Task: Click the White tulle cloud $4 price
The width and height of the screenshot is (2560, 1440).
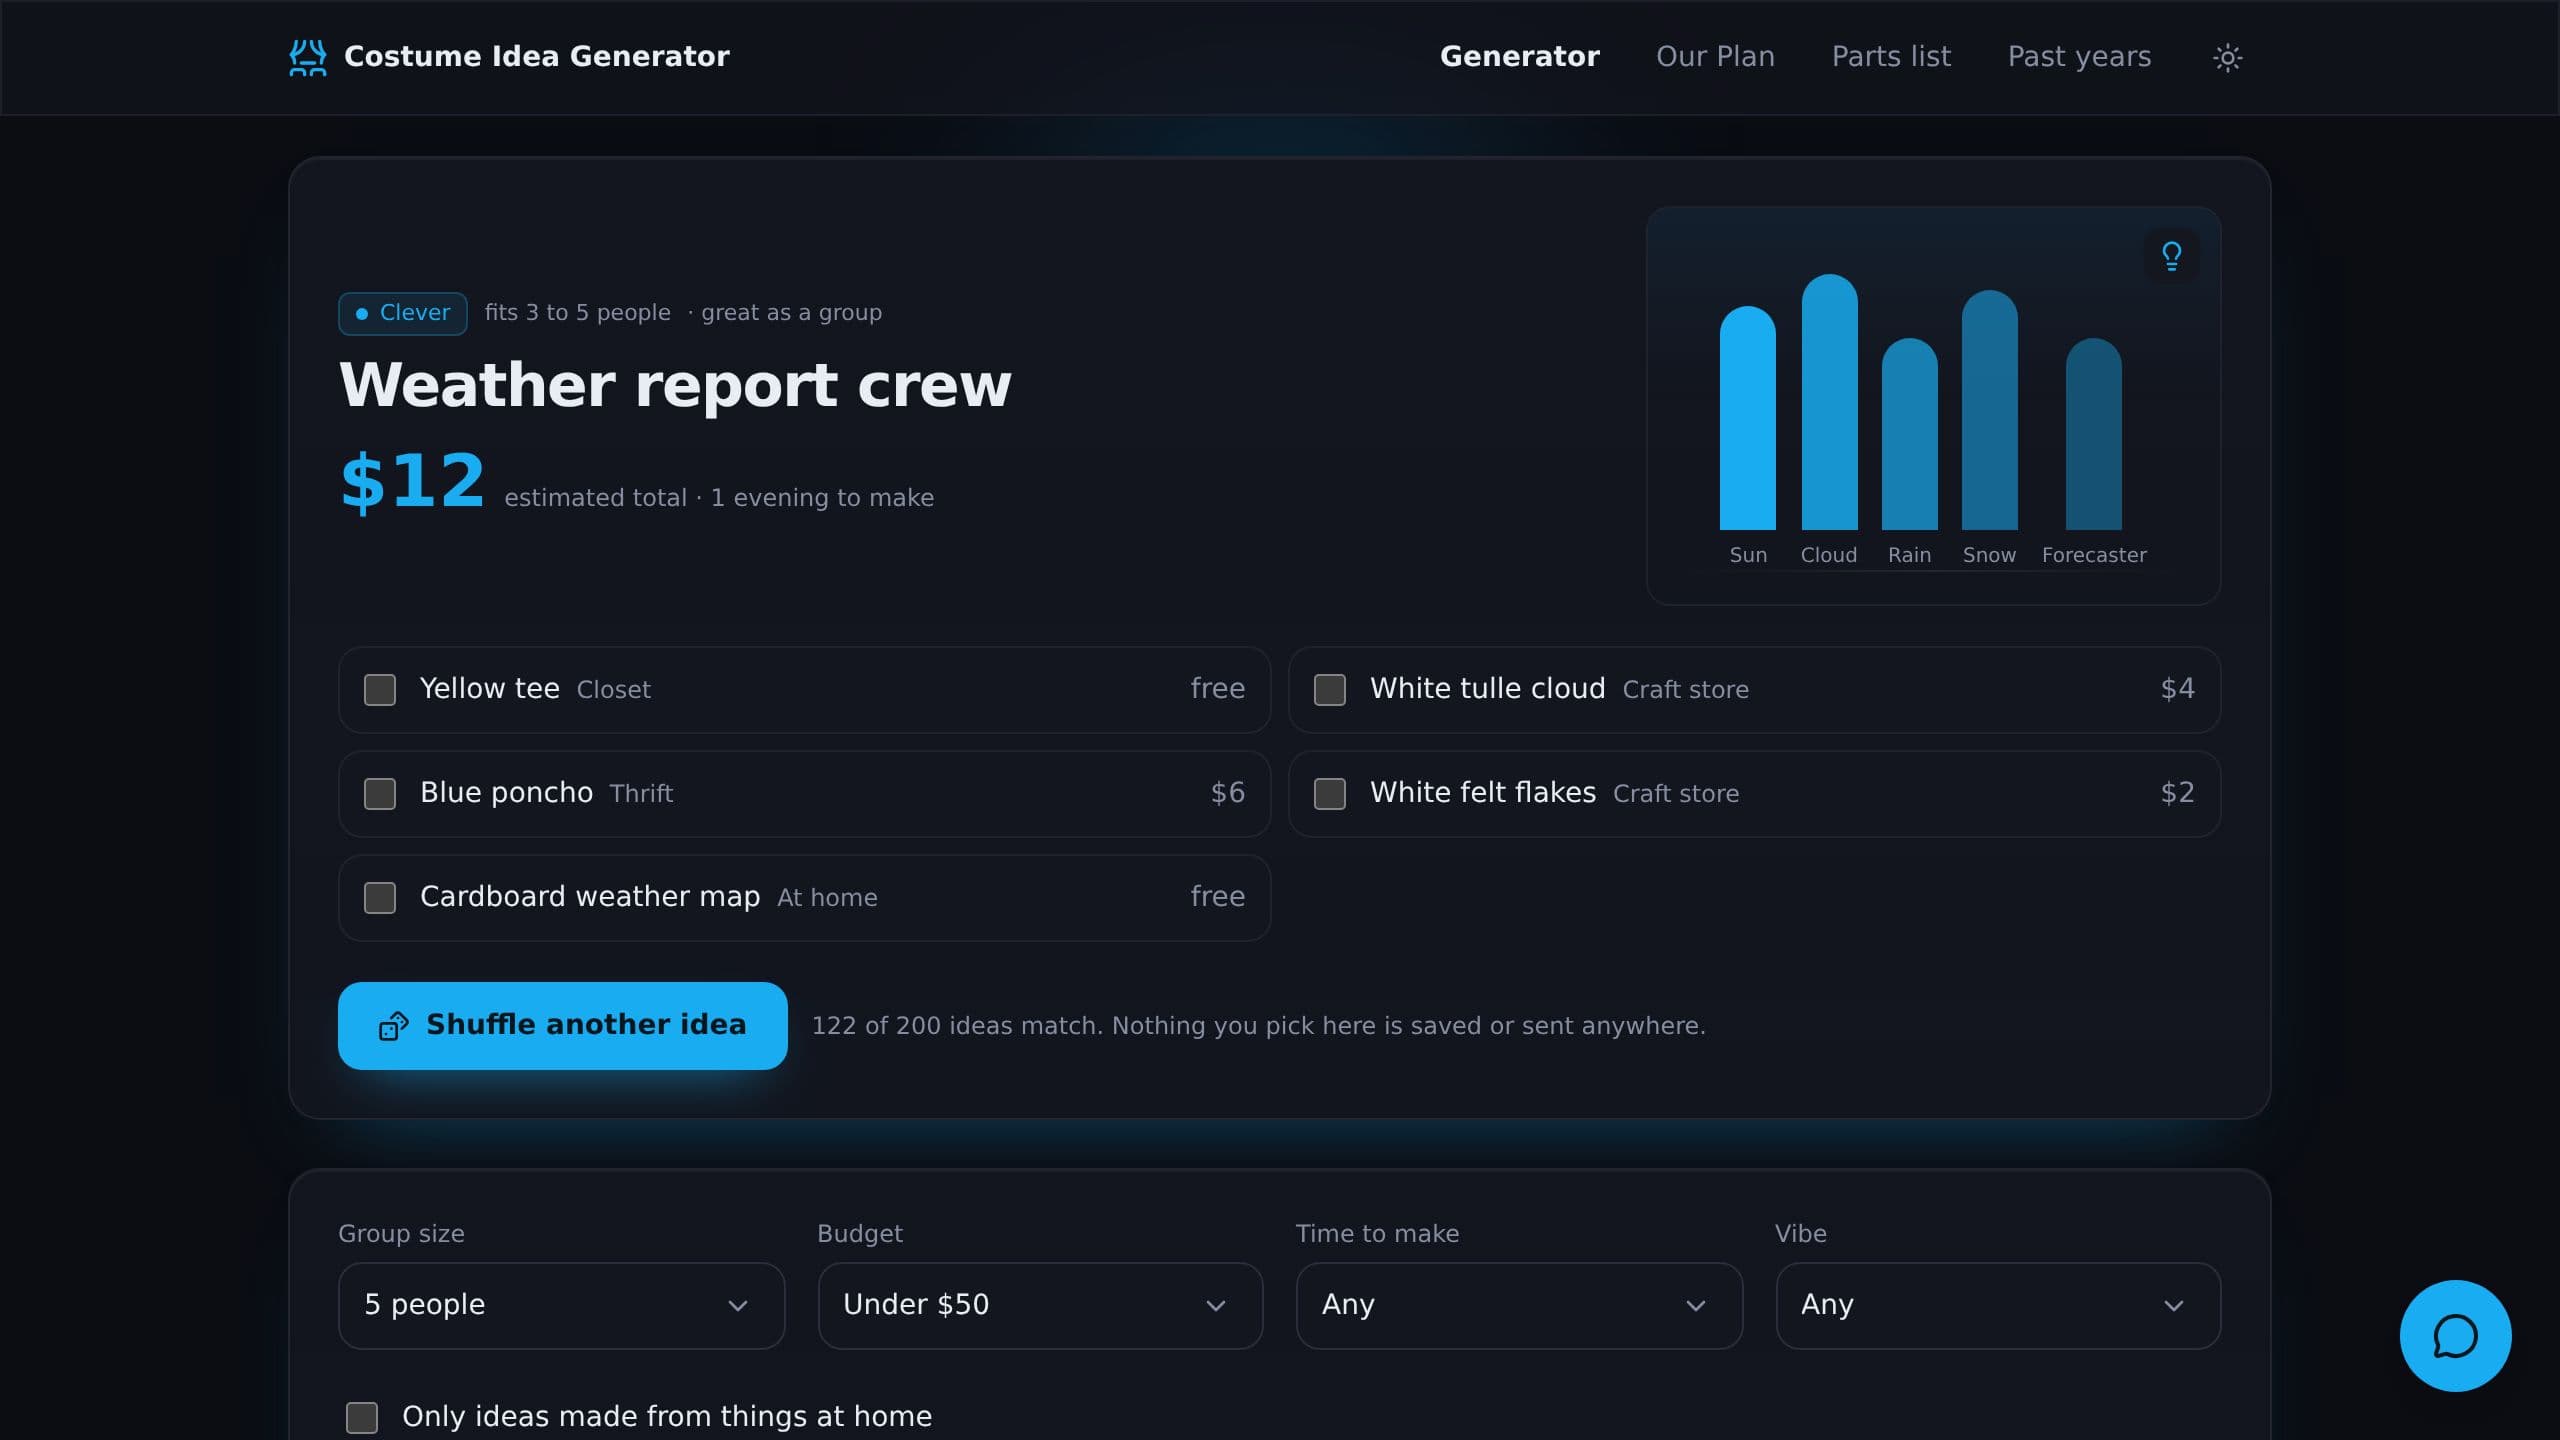Action: [x=2177, y=689]
